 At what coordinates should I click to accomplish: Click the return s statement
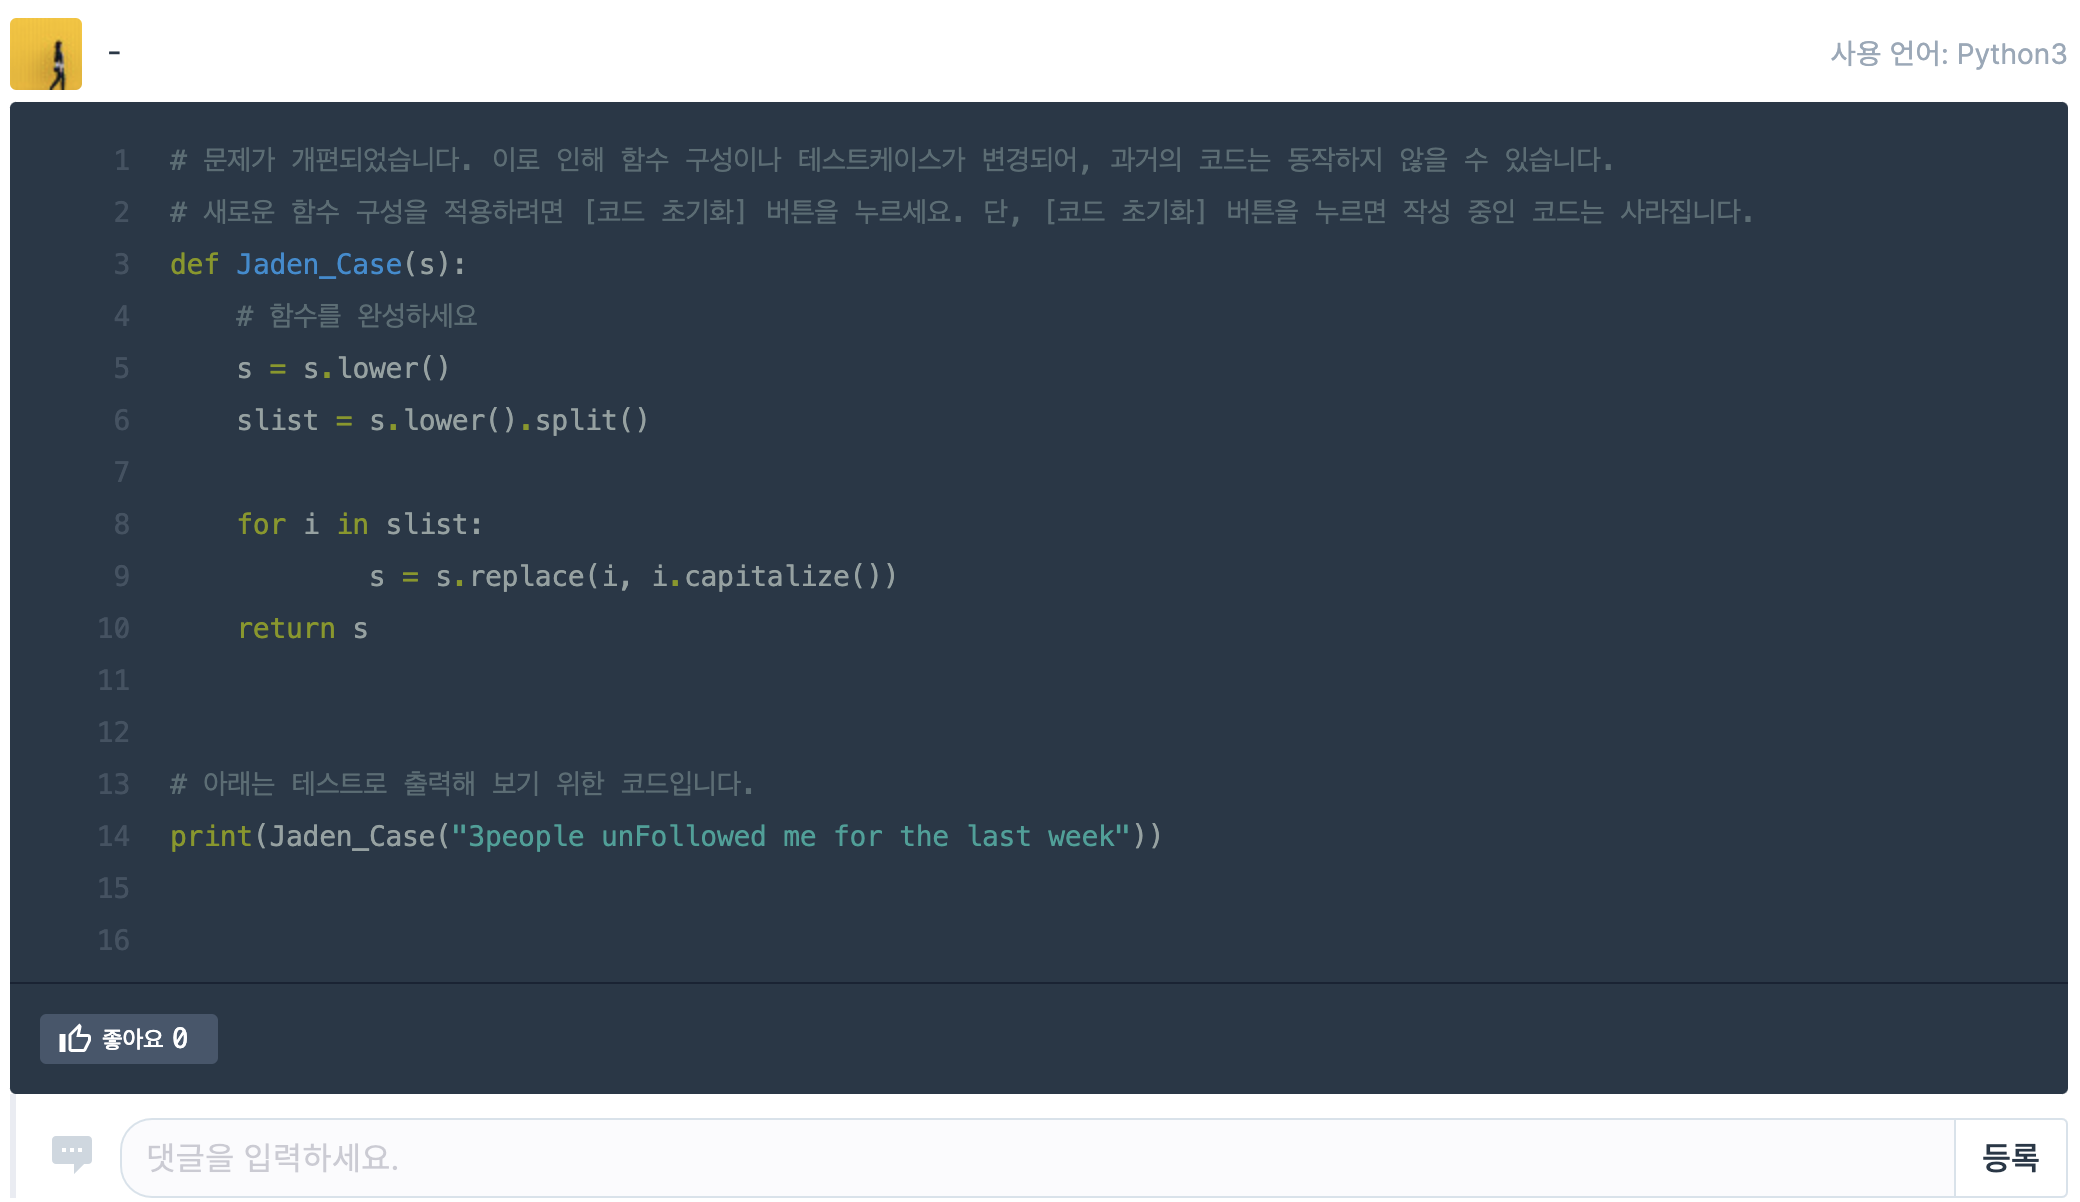click(302, 628)
